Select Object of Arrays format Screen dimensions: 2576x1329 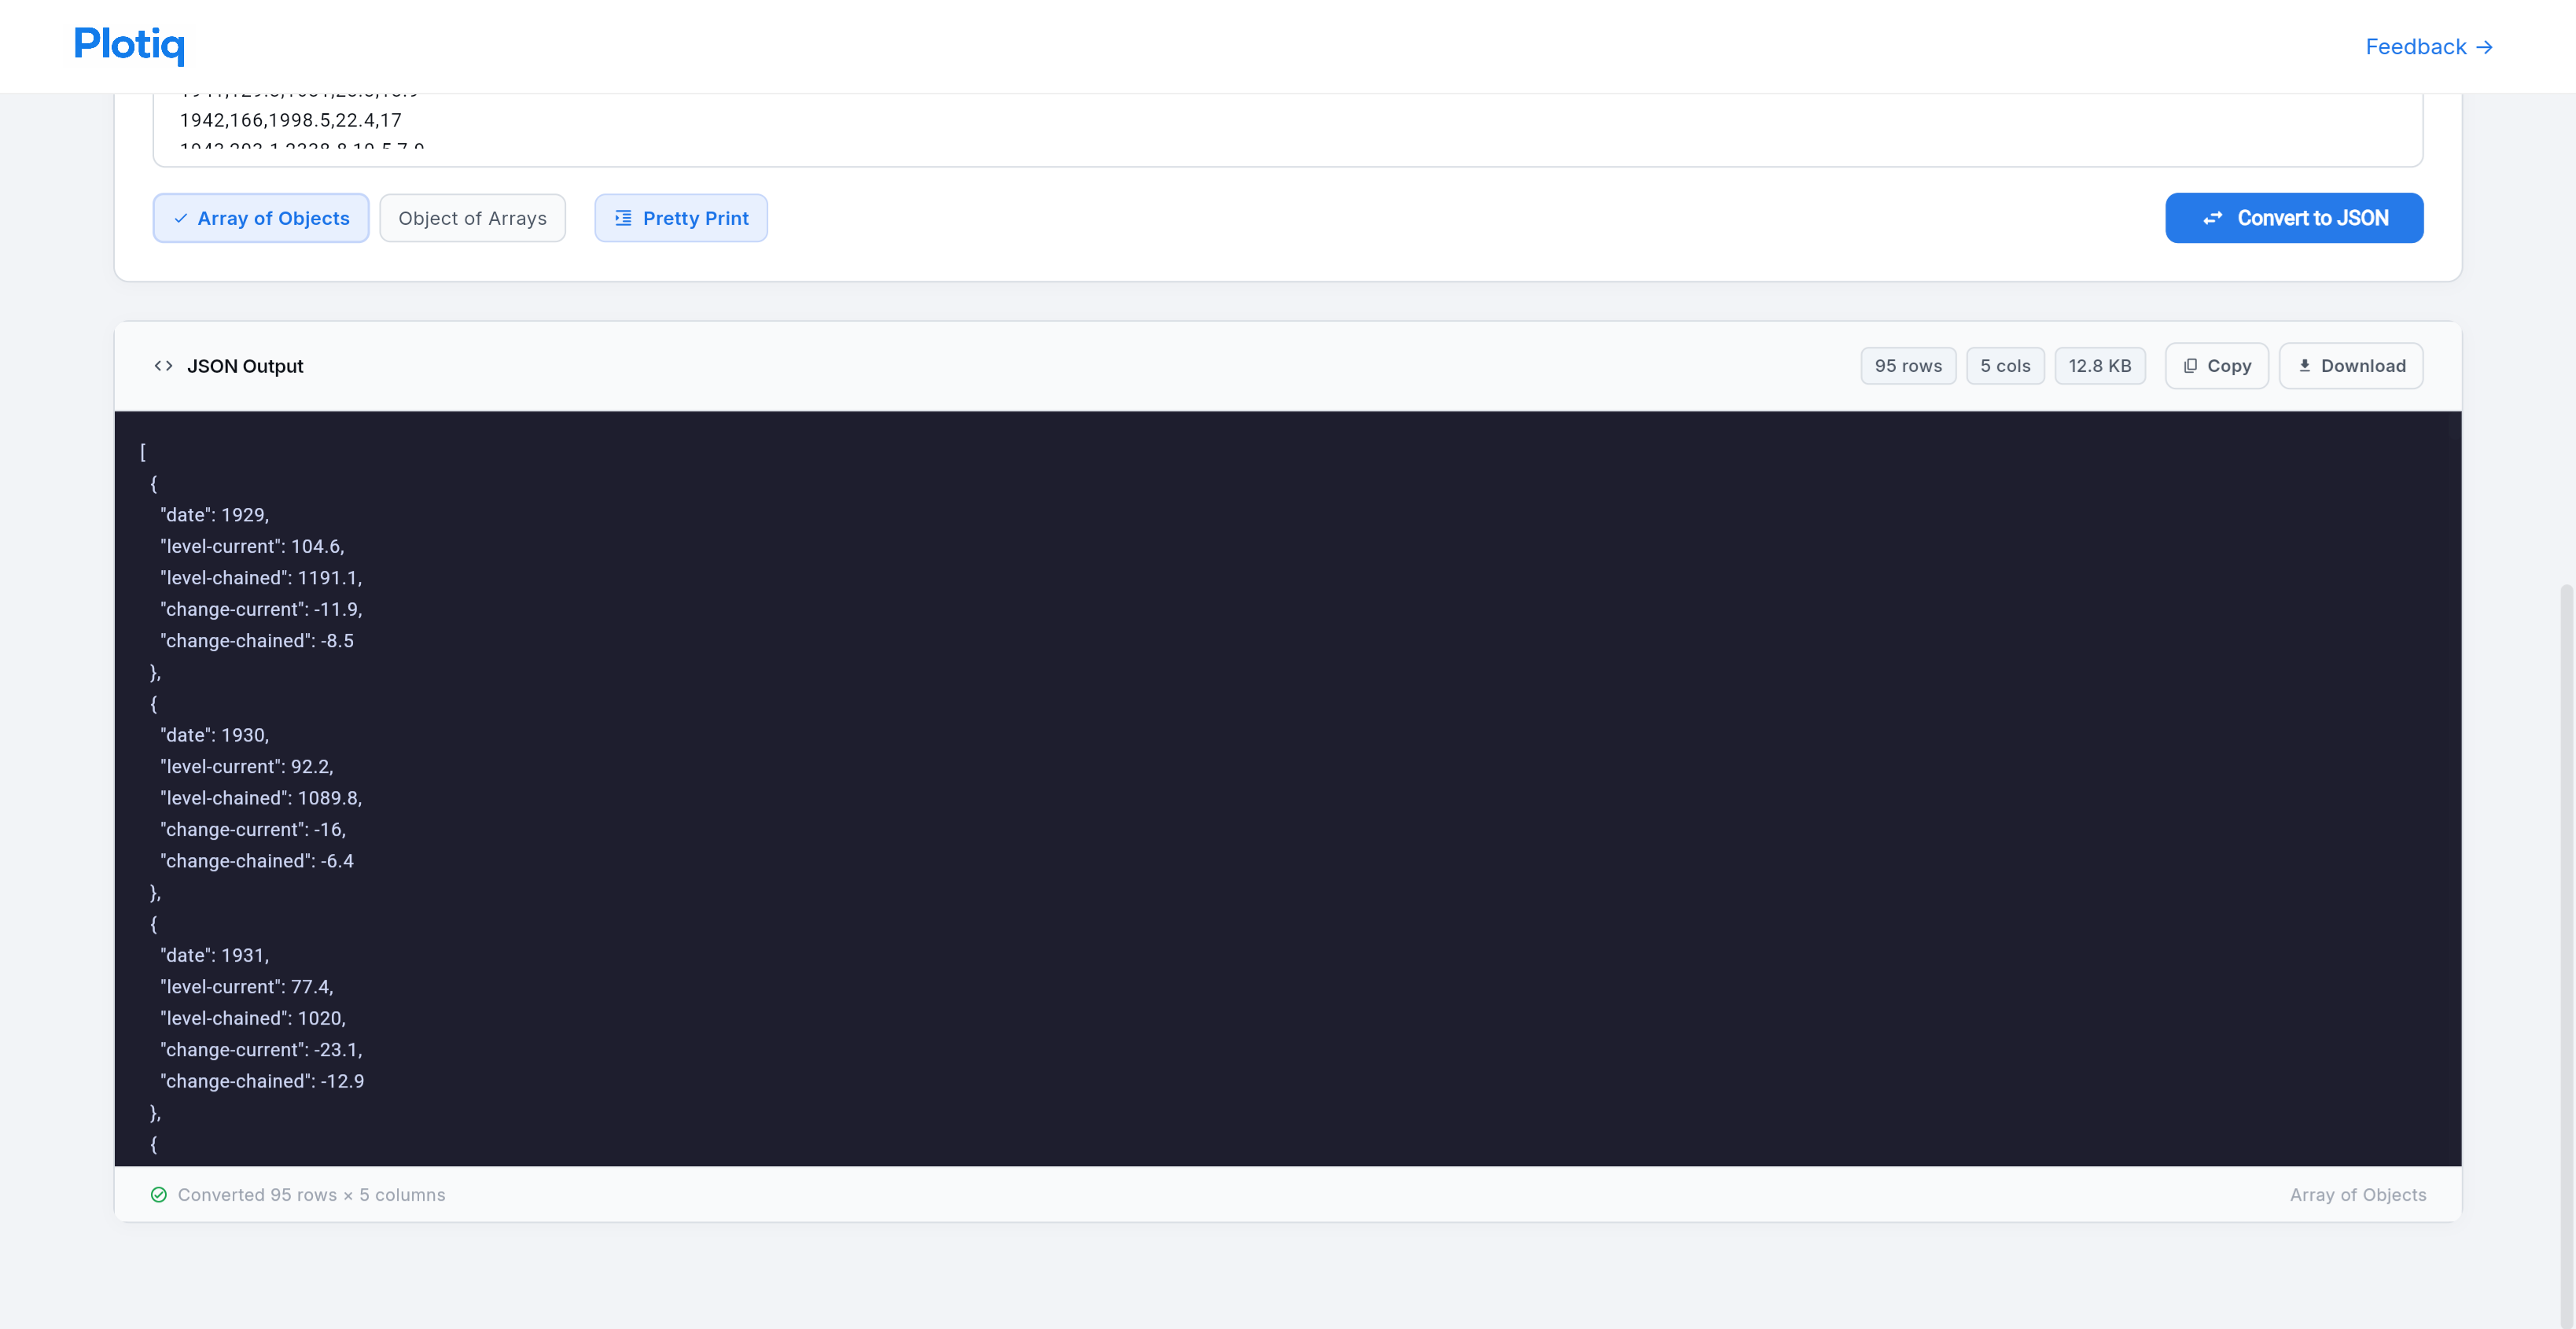click(x=472, y=218)
